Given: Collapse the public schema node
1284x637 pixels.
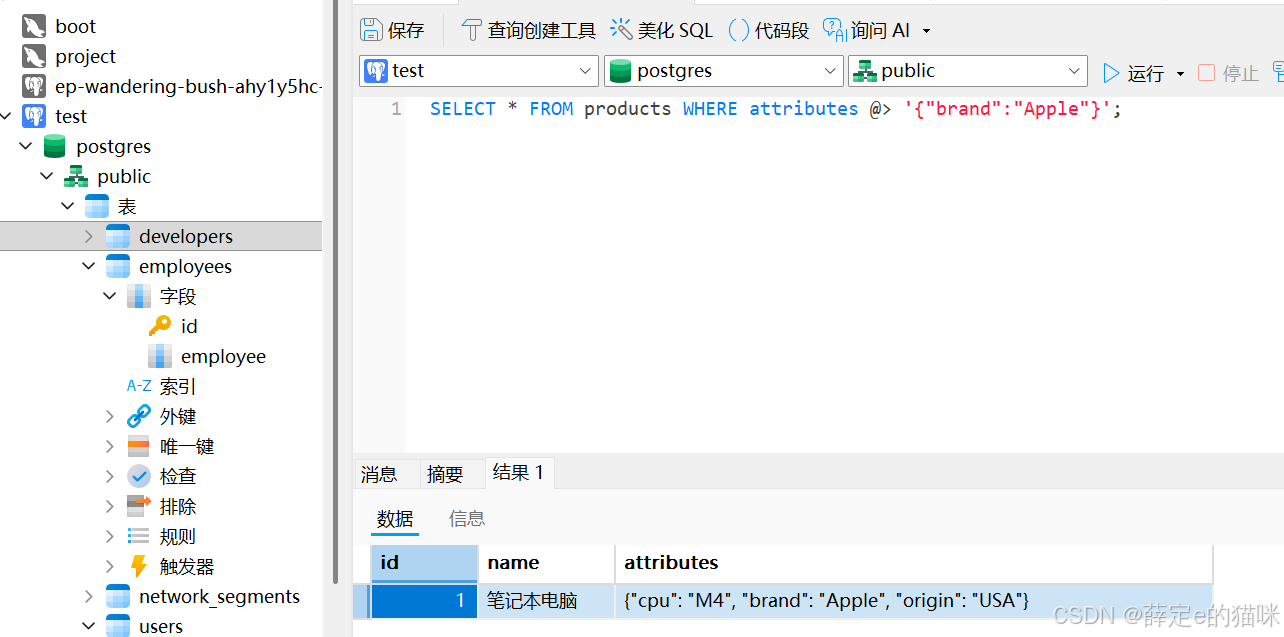Looking at the screenshot, I should pyautogui.click(x=47, y=177).
